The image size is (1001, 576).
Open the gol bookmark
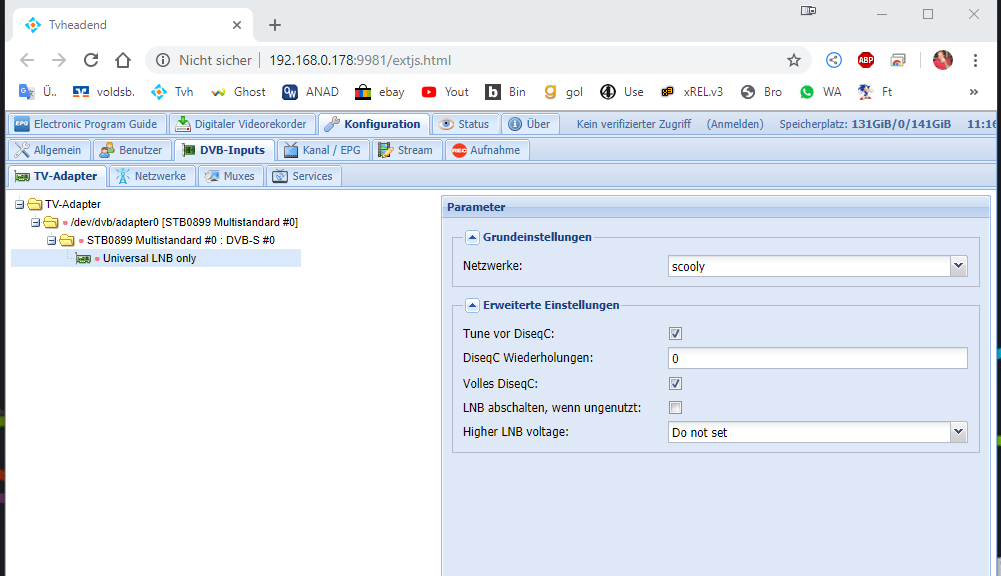click(563, 92)
